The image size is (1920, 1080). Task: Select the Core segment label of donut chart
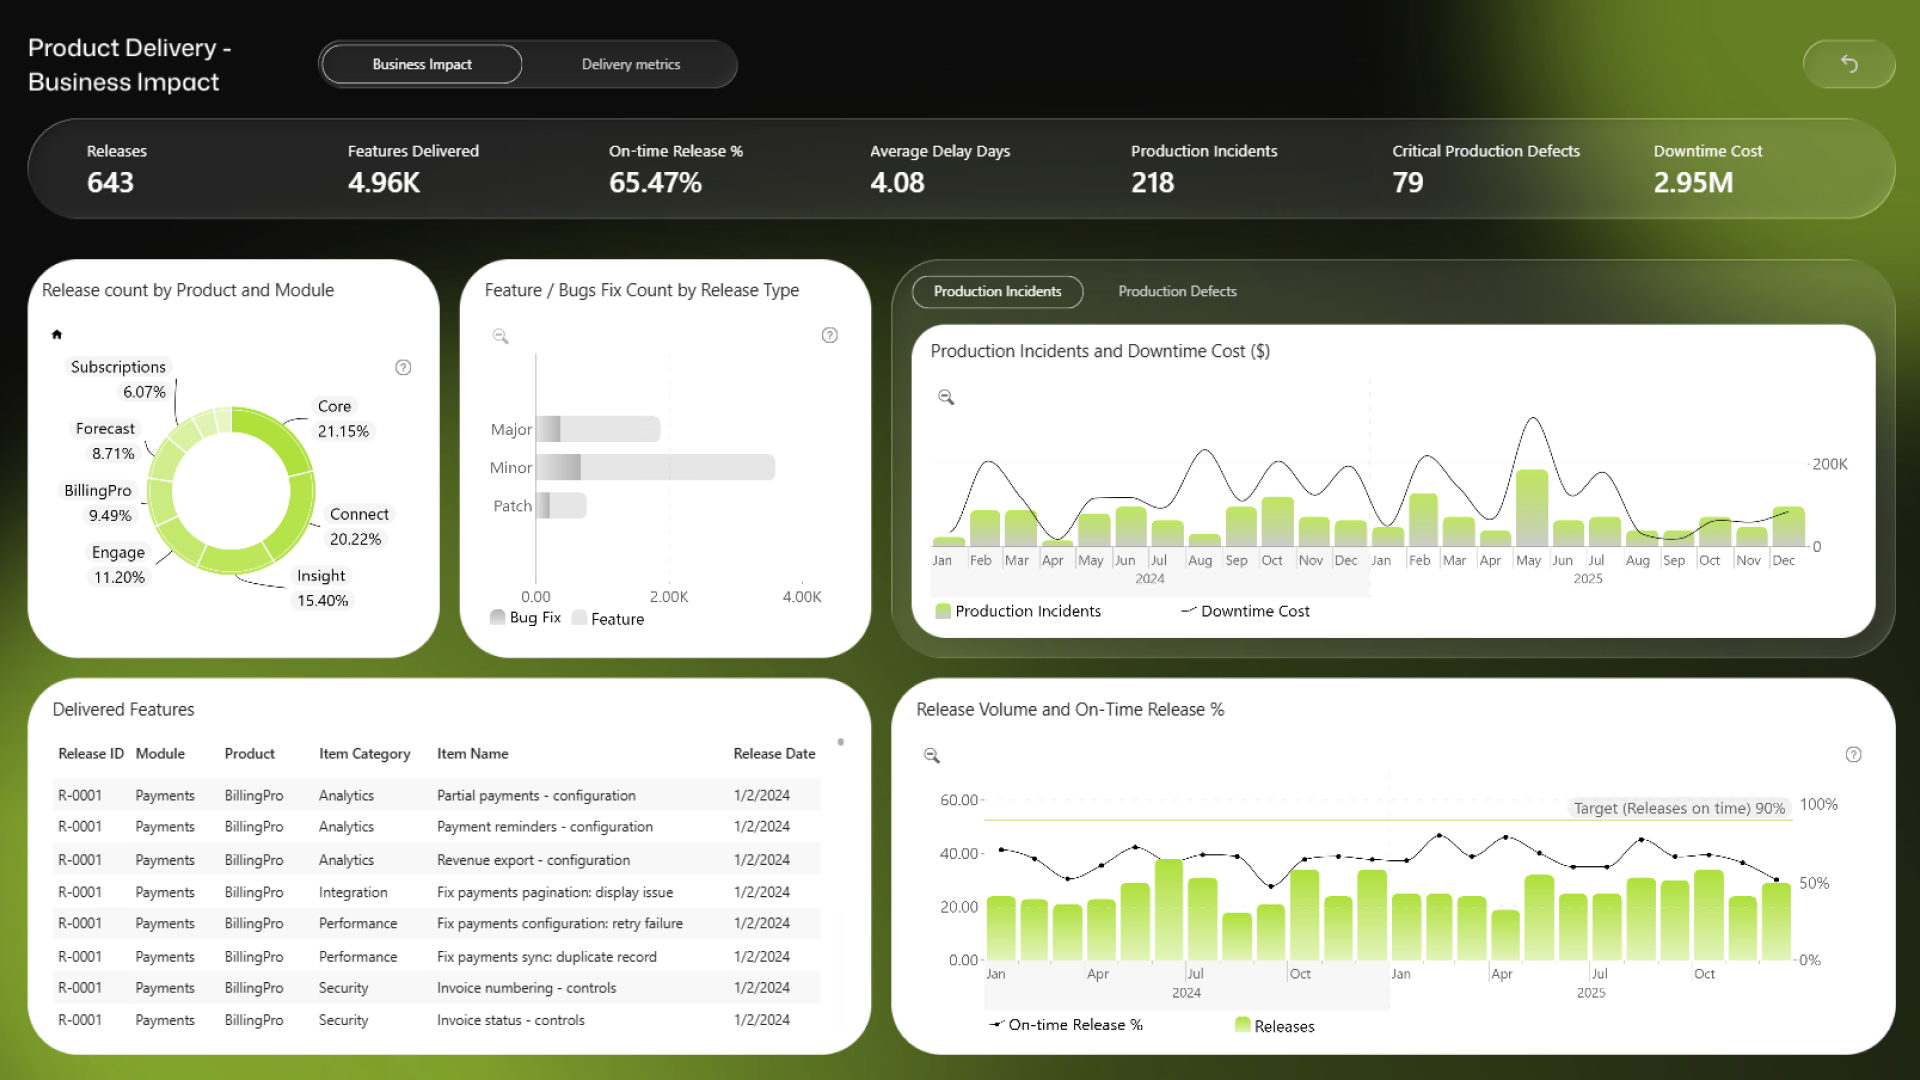click(334, 406)
